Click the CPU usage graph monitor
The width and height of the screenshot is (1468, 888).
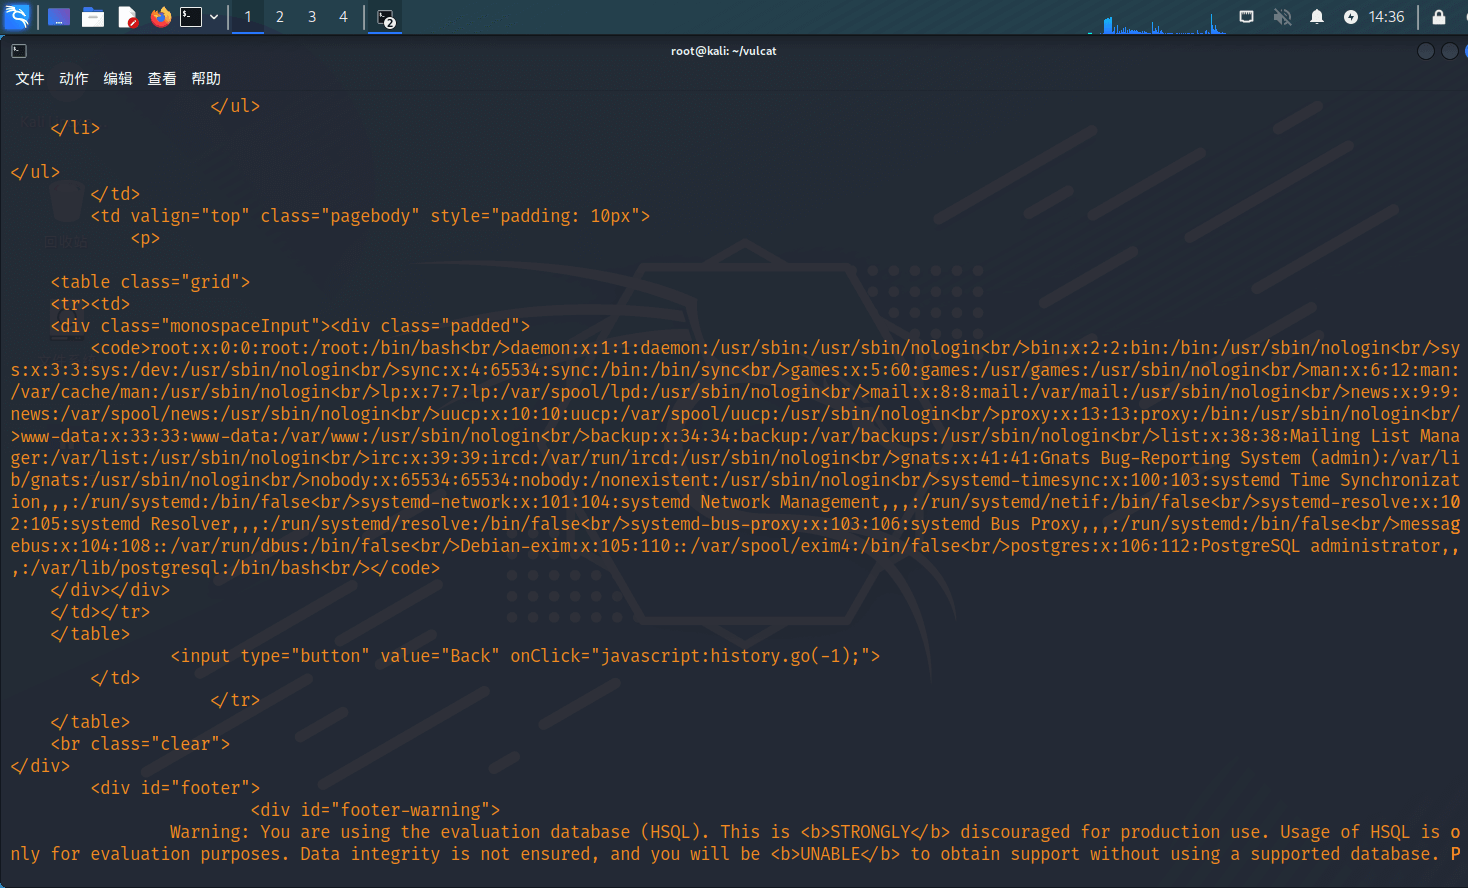coord(1158,22)
